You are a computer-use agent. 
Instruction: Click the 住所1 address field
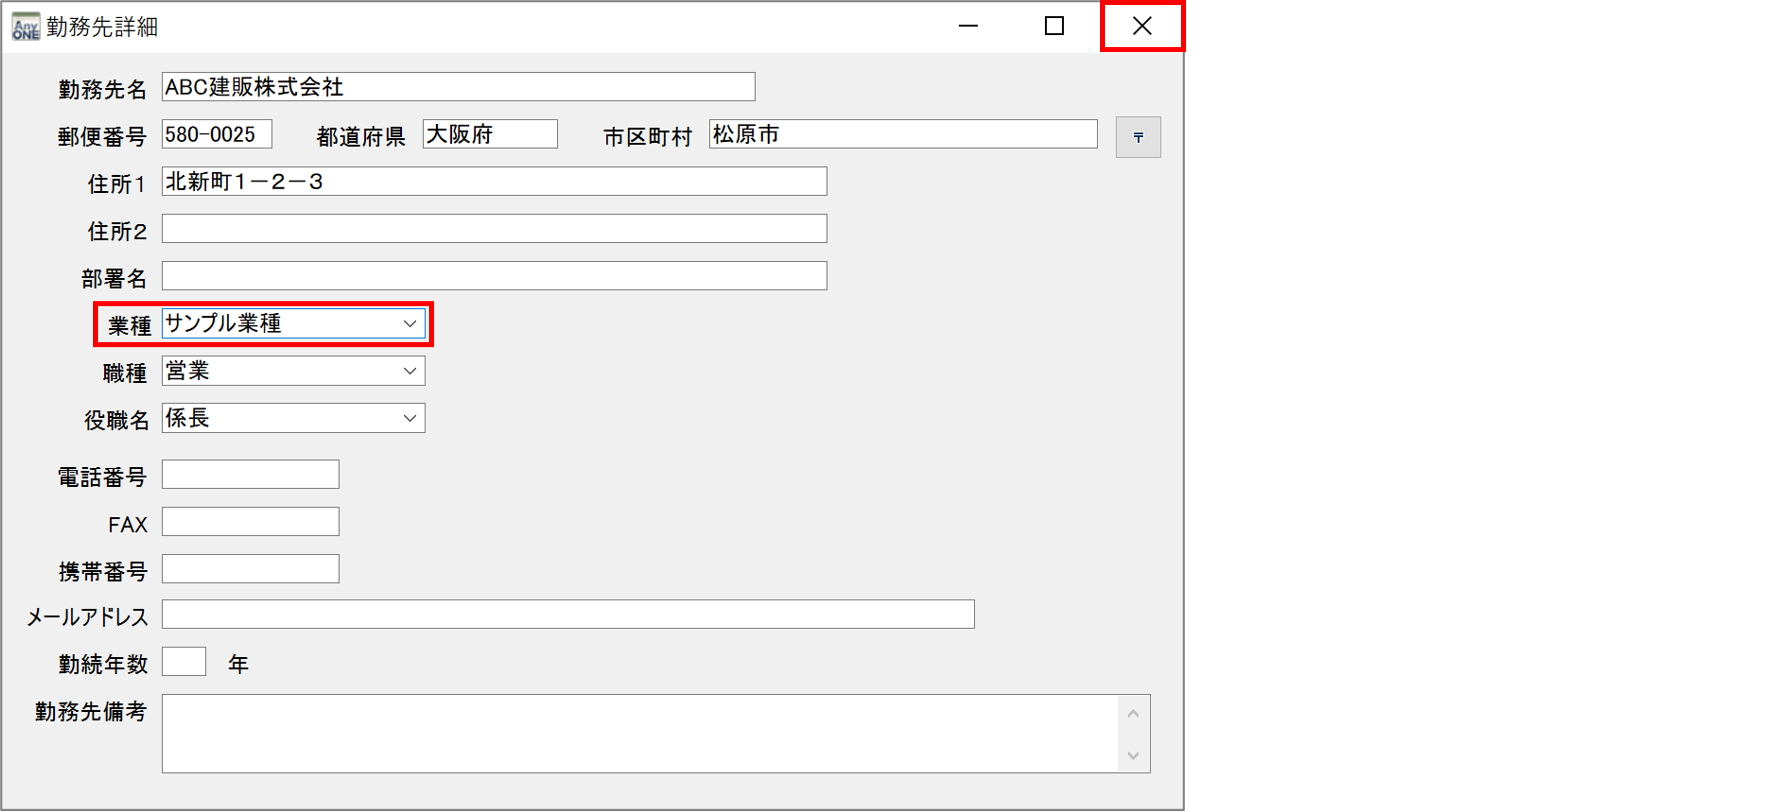494,181
